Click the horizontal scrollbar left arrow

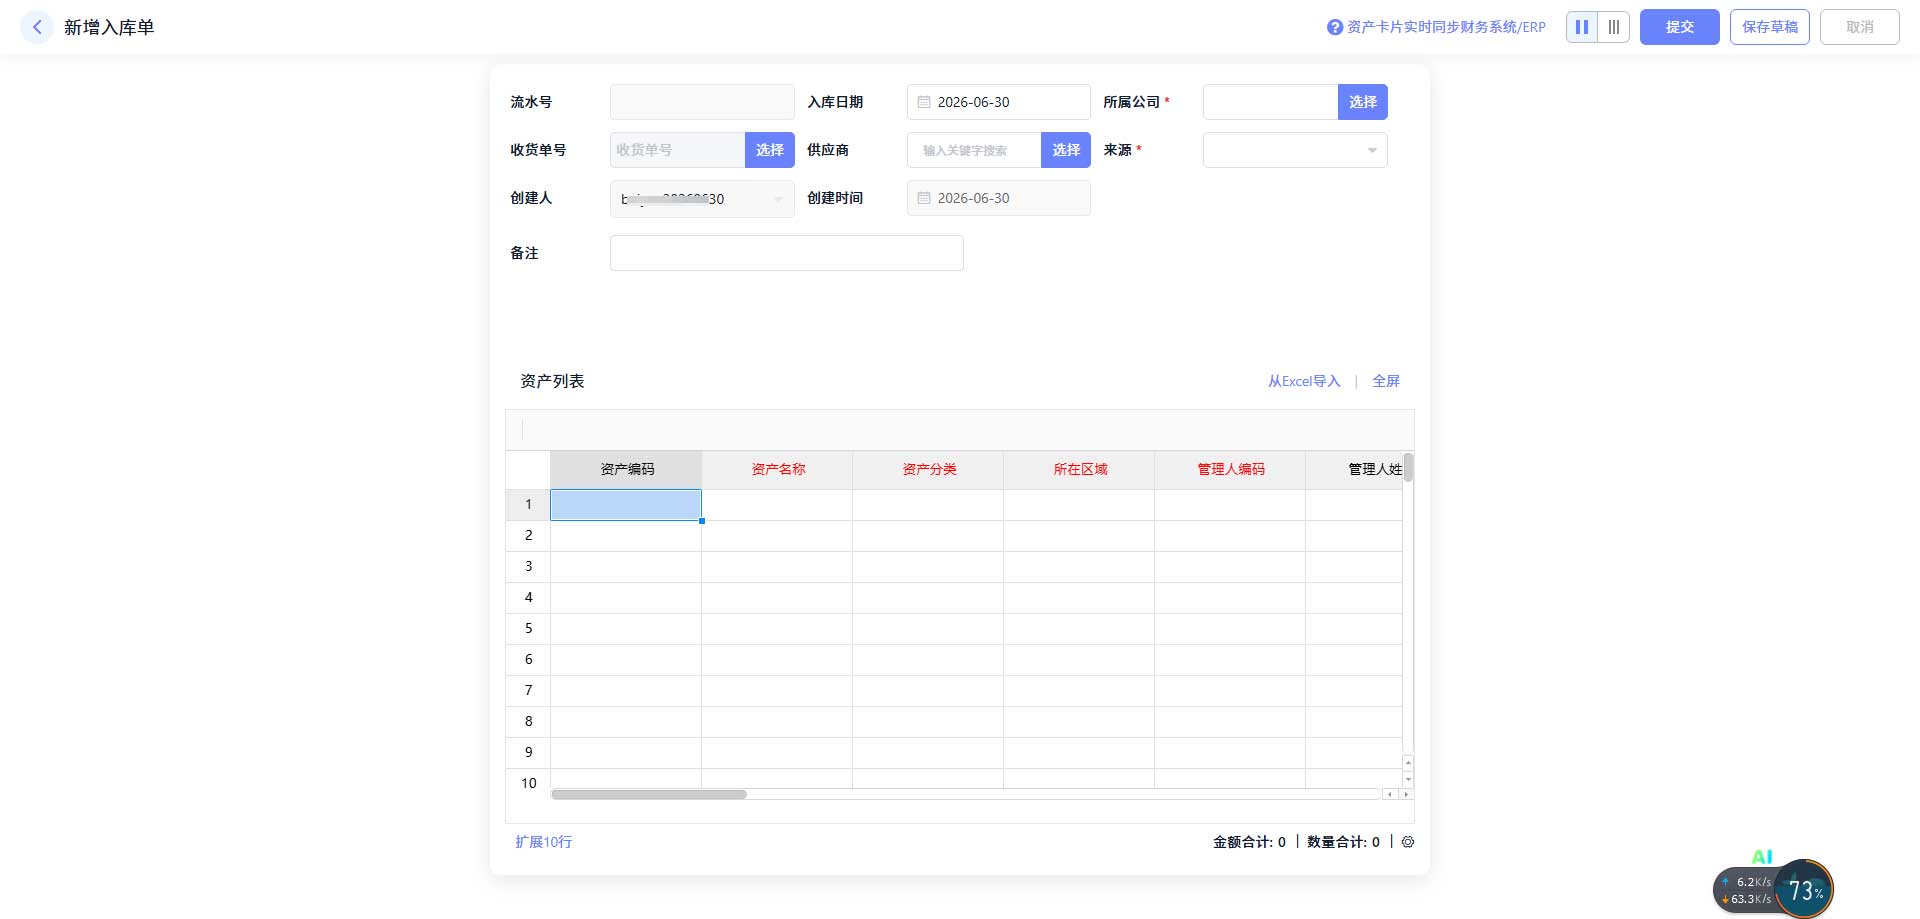[1389, 794]
